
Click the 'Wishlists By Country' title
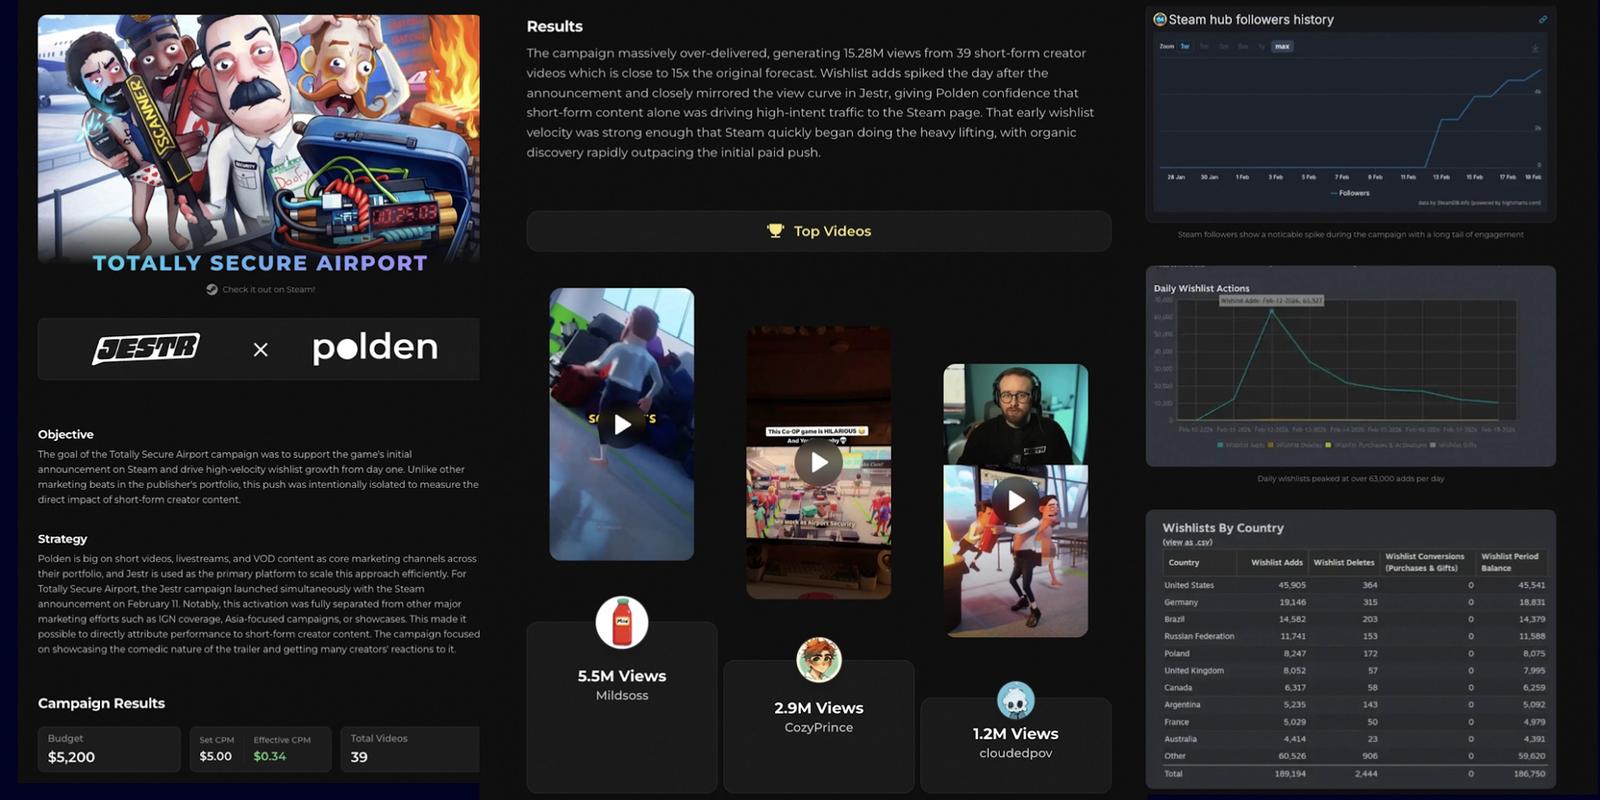click(1223, 528)
